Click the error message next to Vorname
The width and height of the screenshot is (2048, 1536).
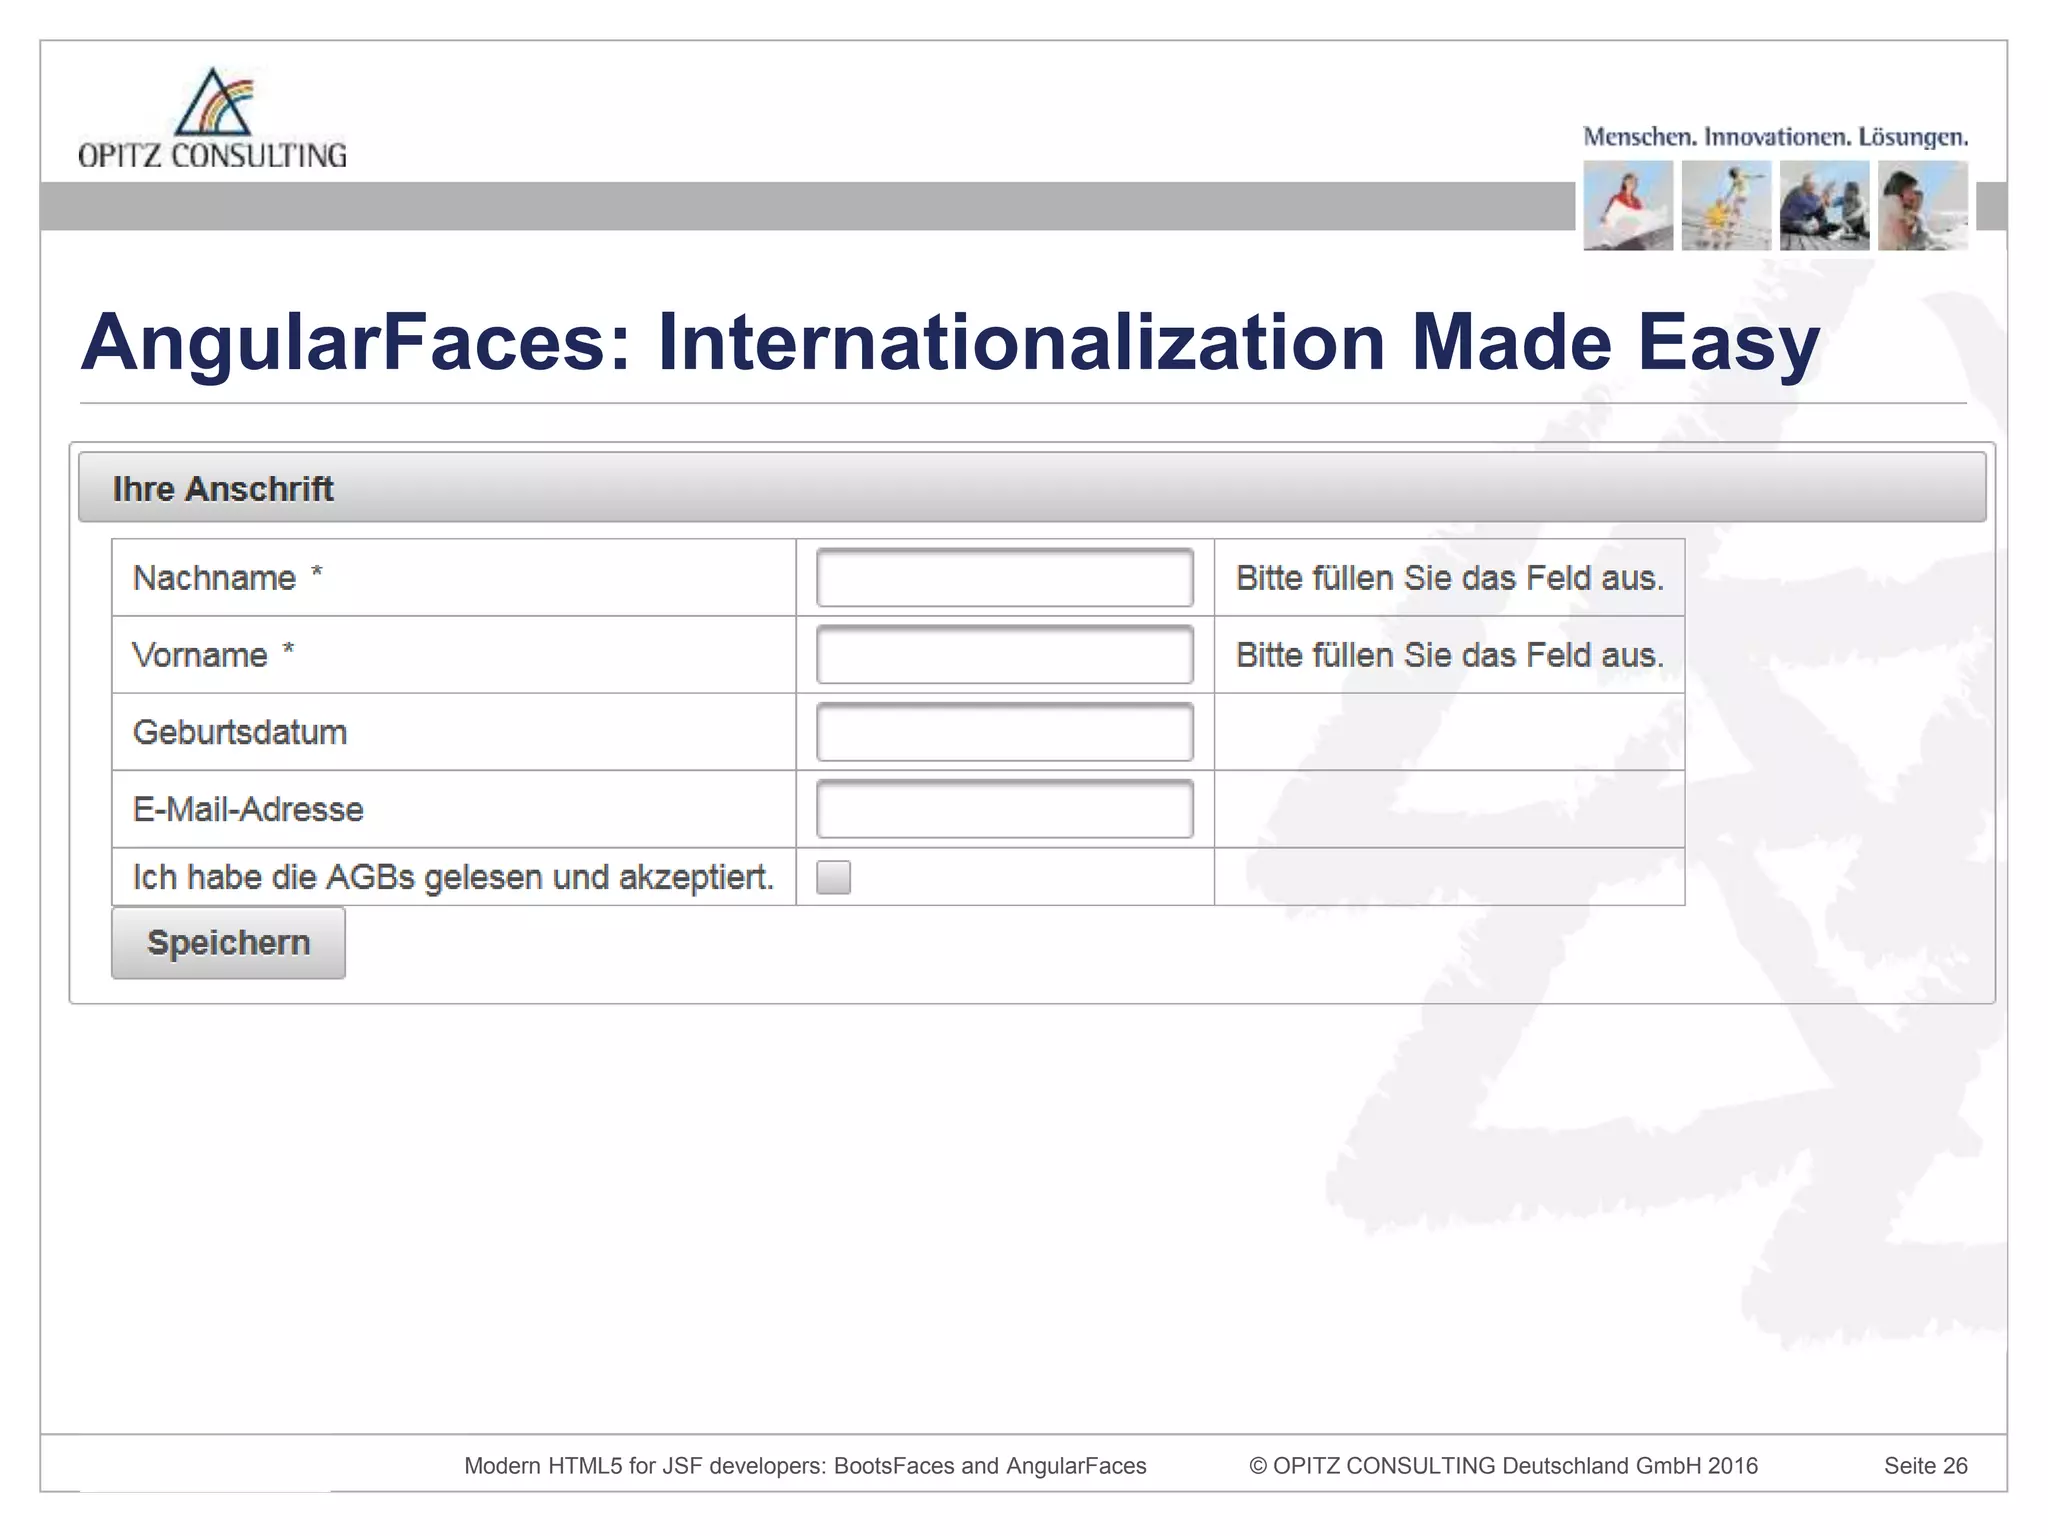(x=1450, y=655)
